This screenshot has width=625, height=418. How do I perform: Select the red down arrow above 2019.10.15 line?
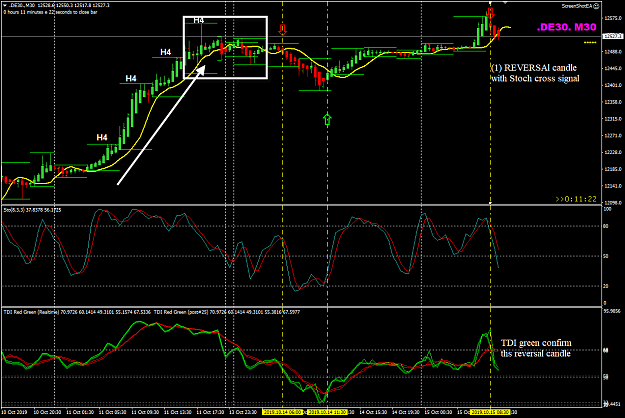[490, 12]
